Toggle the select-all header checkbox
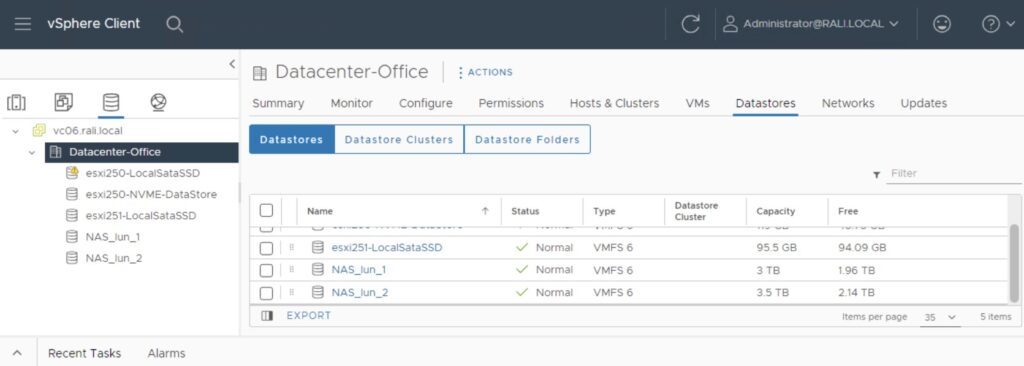Image resolution: width=1024 pixels, height=366 pixels. (x=266, y=210)
